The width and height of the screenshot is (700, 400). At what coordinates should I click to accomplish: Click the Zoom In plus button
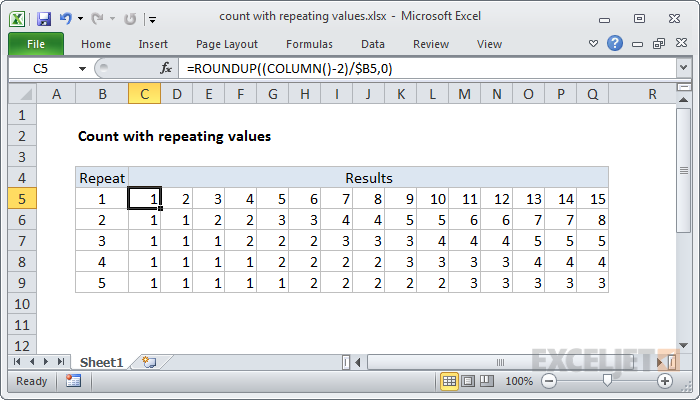click(x=665, y=381)
